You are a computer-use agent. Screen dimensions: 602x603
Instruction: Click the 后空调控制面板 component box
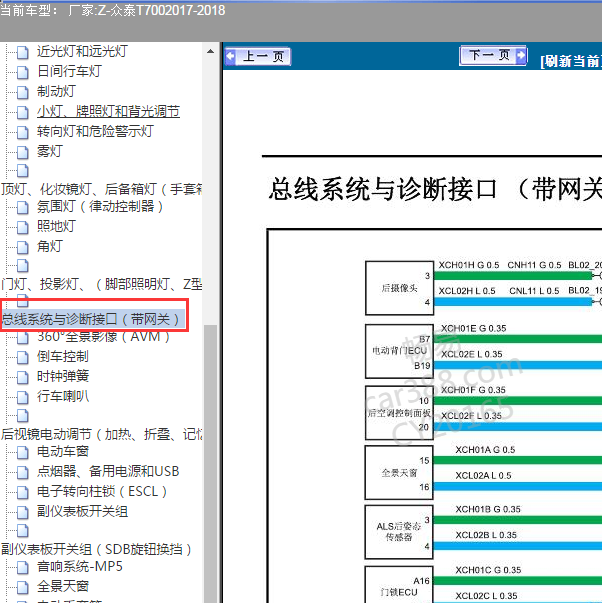(x=399, y=413)
